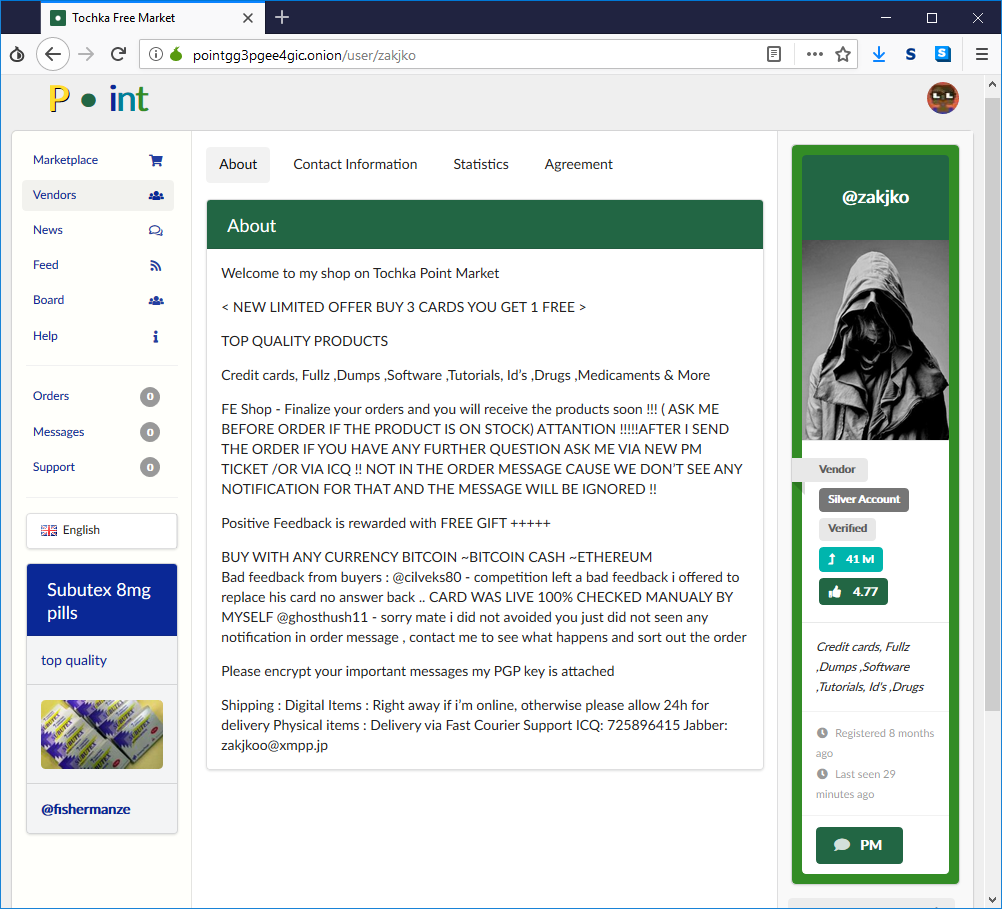
Task: Click the blue Skype extension icon
Action: 943,54
